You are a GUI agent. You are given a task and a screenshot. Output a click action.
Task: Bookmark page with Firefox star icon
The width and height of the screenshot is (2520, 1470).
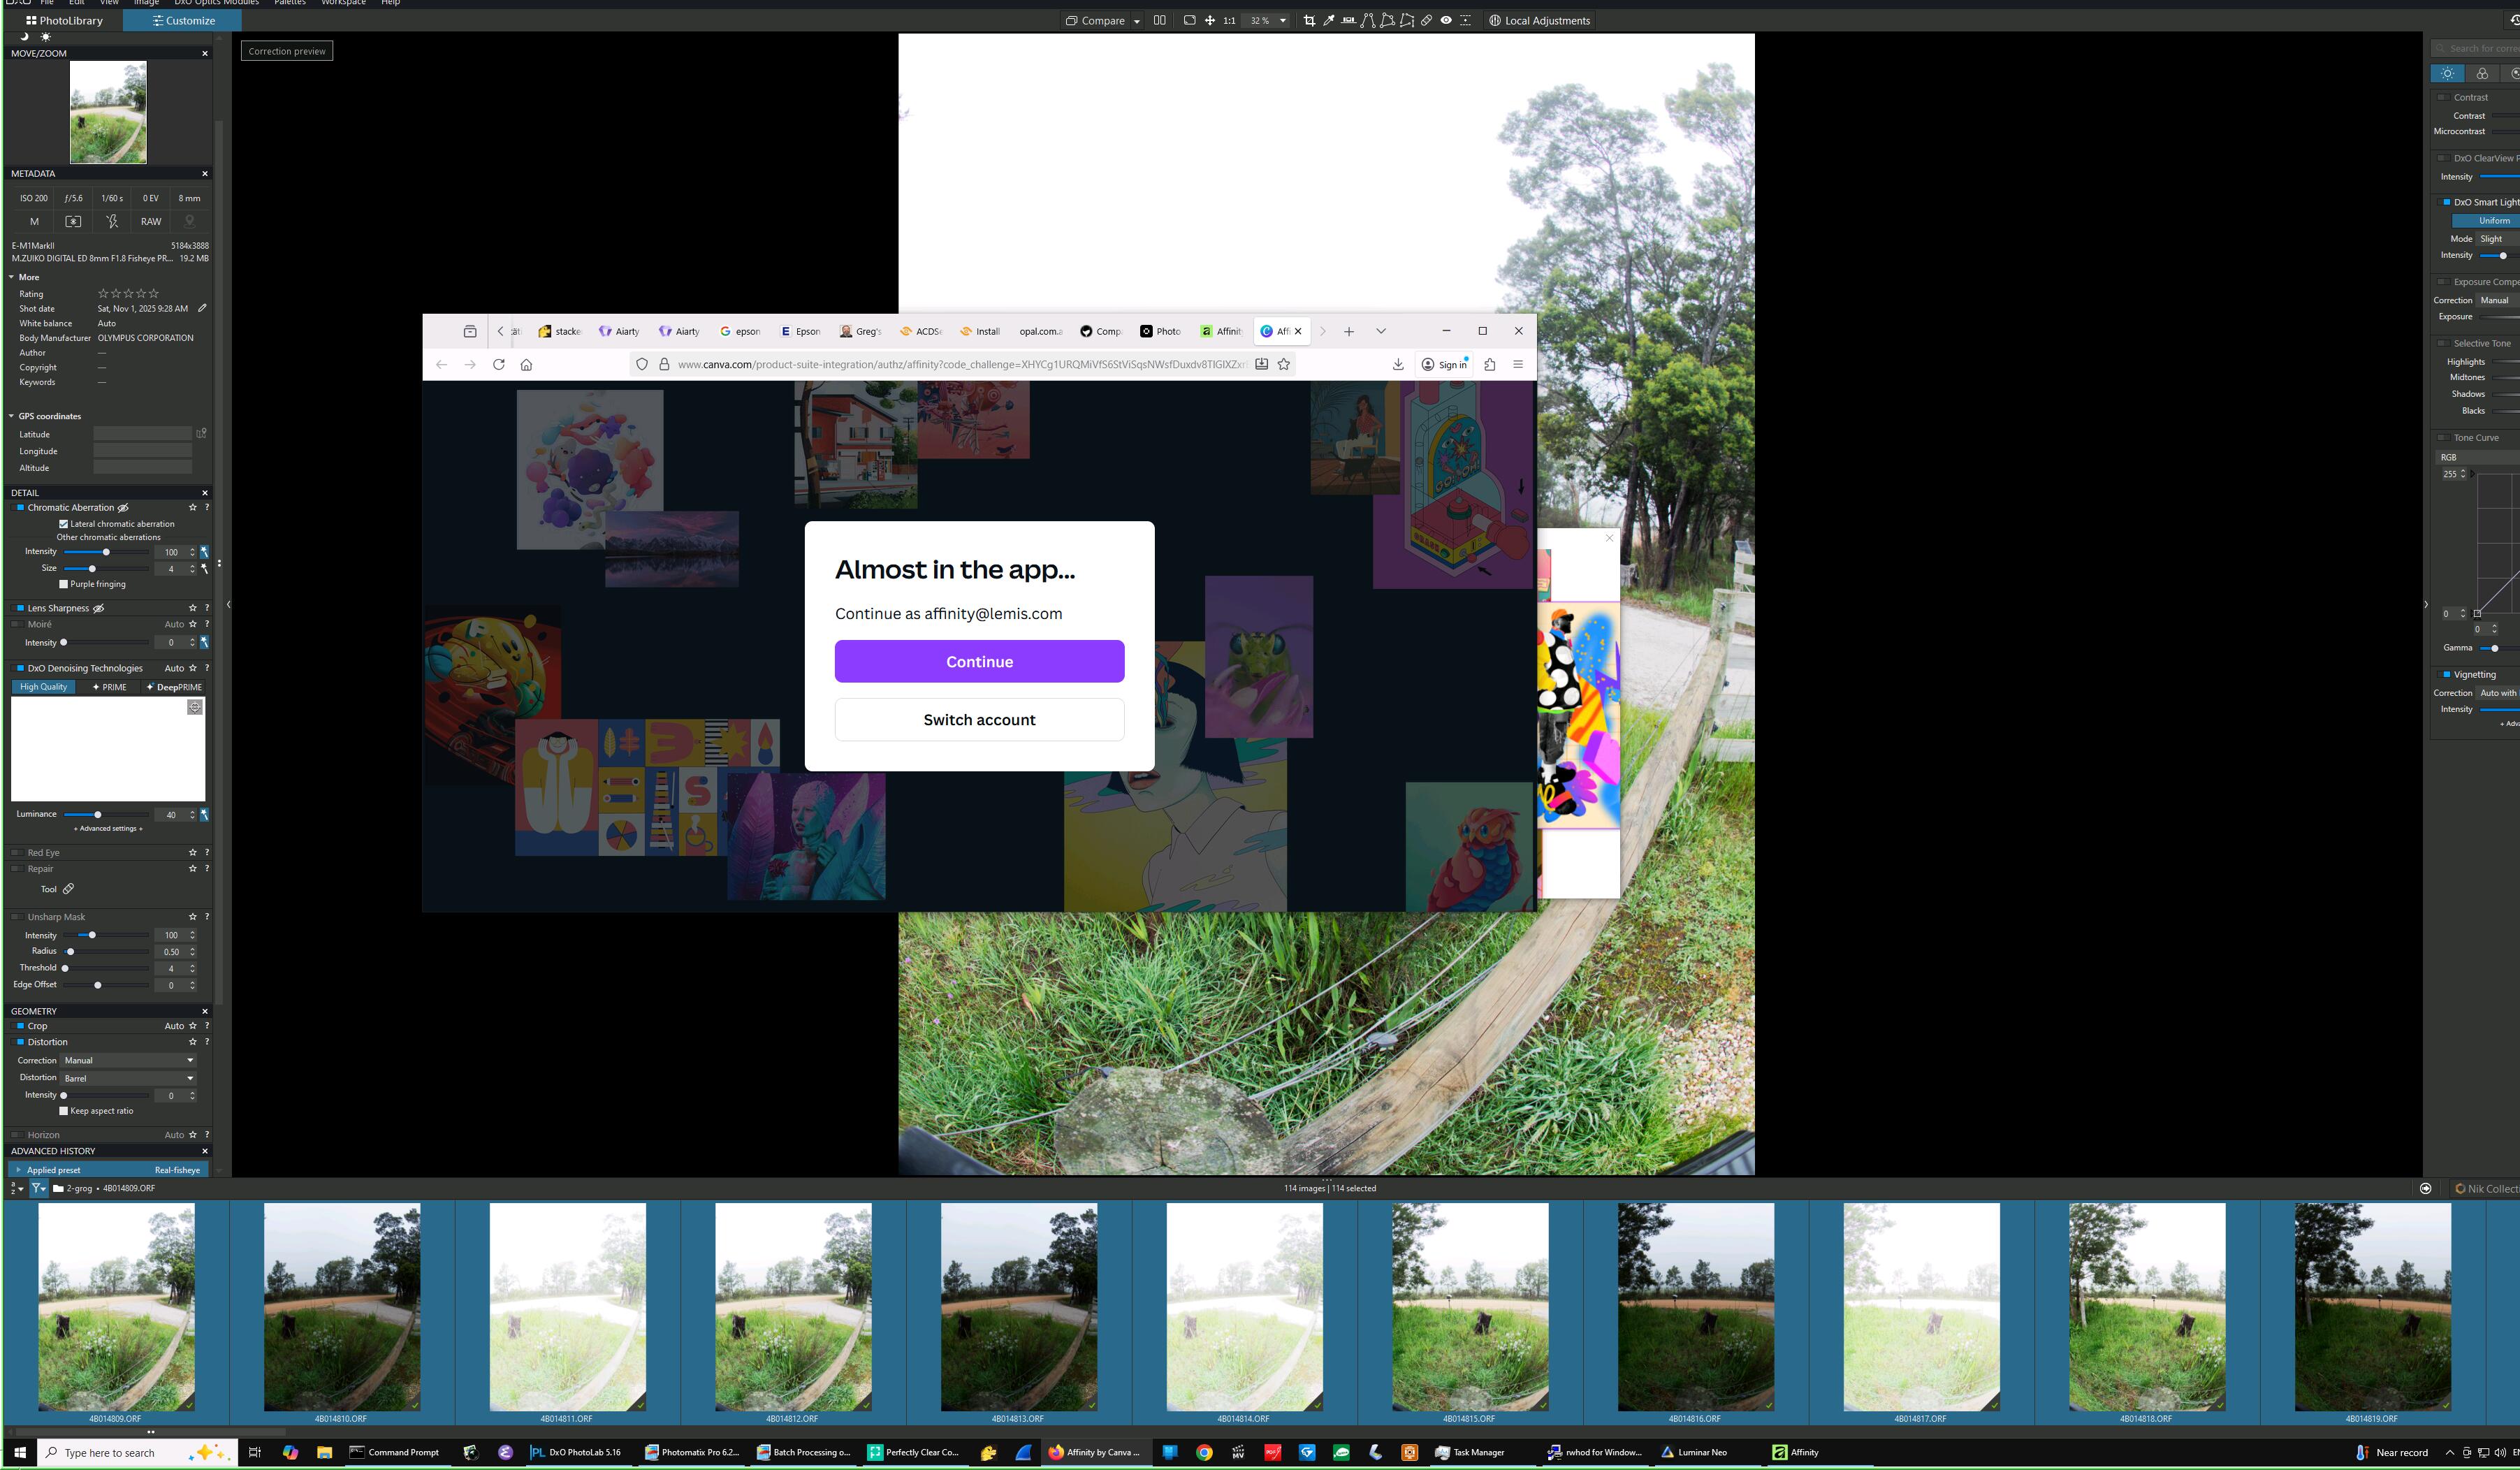pyautogui.click(x=1284, y=364)
